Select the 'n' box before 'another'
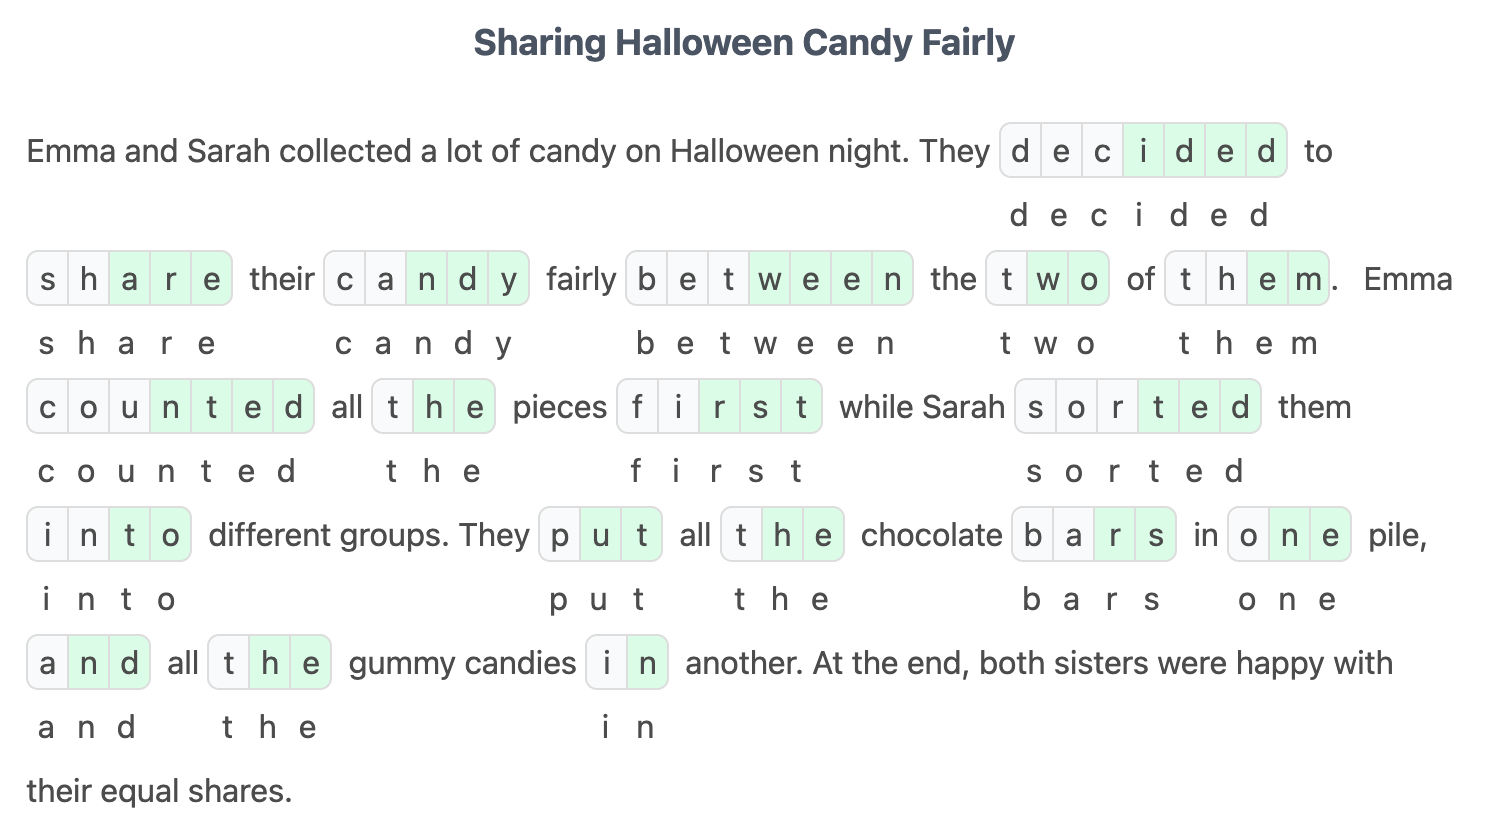Viewport: 1486px width, 840px height. pos(647,663)
